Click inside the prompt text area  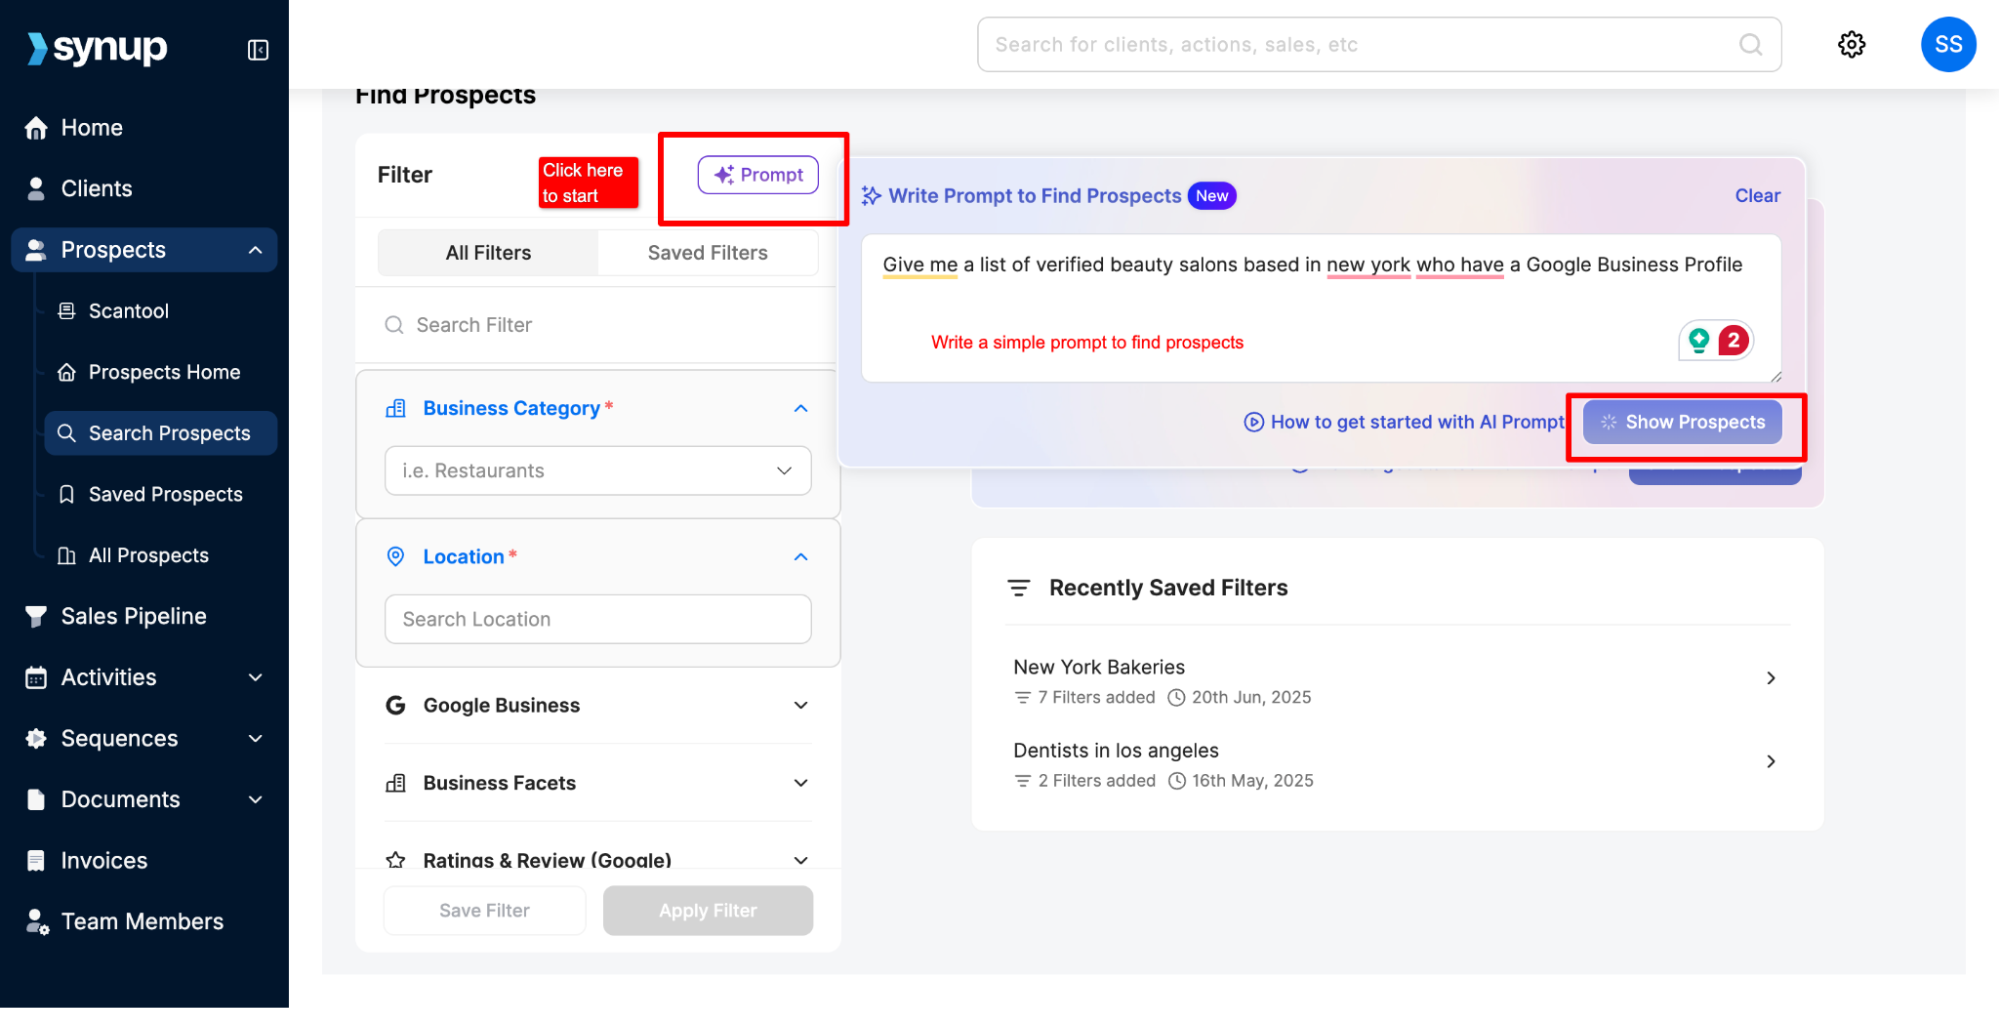coord(1320,308)
